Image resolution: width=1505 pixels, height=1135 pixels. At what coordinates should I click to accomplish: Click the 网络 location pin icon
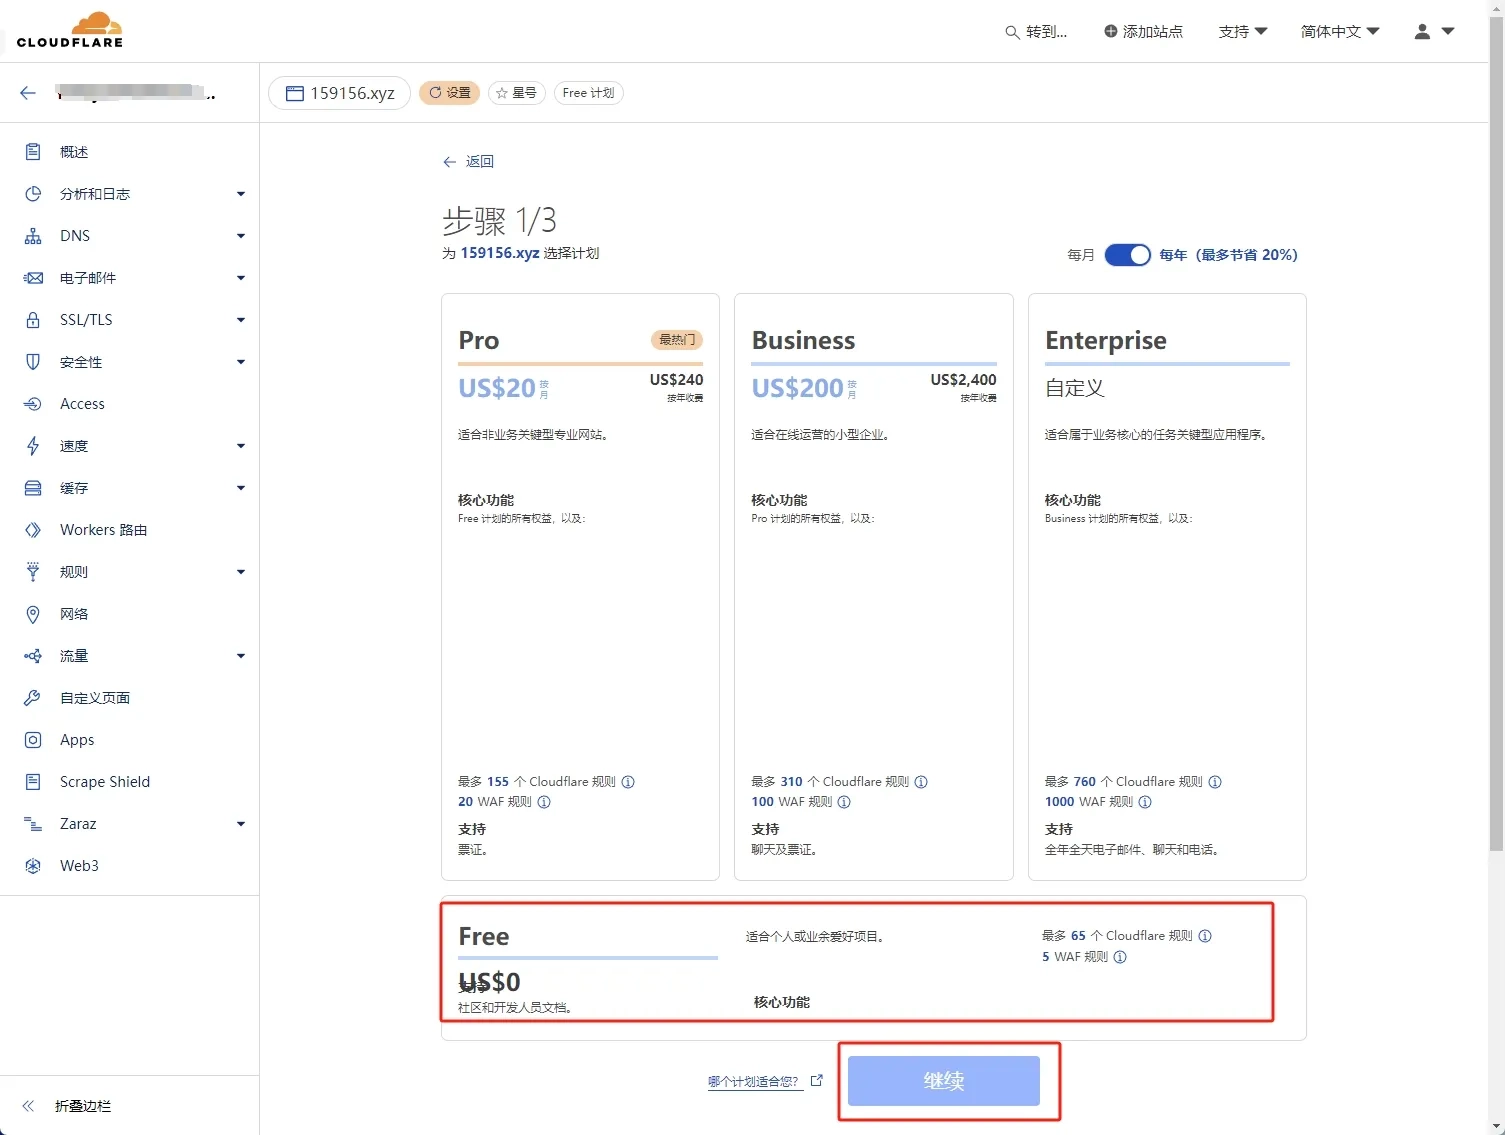point(33,614)
